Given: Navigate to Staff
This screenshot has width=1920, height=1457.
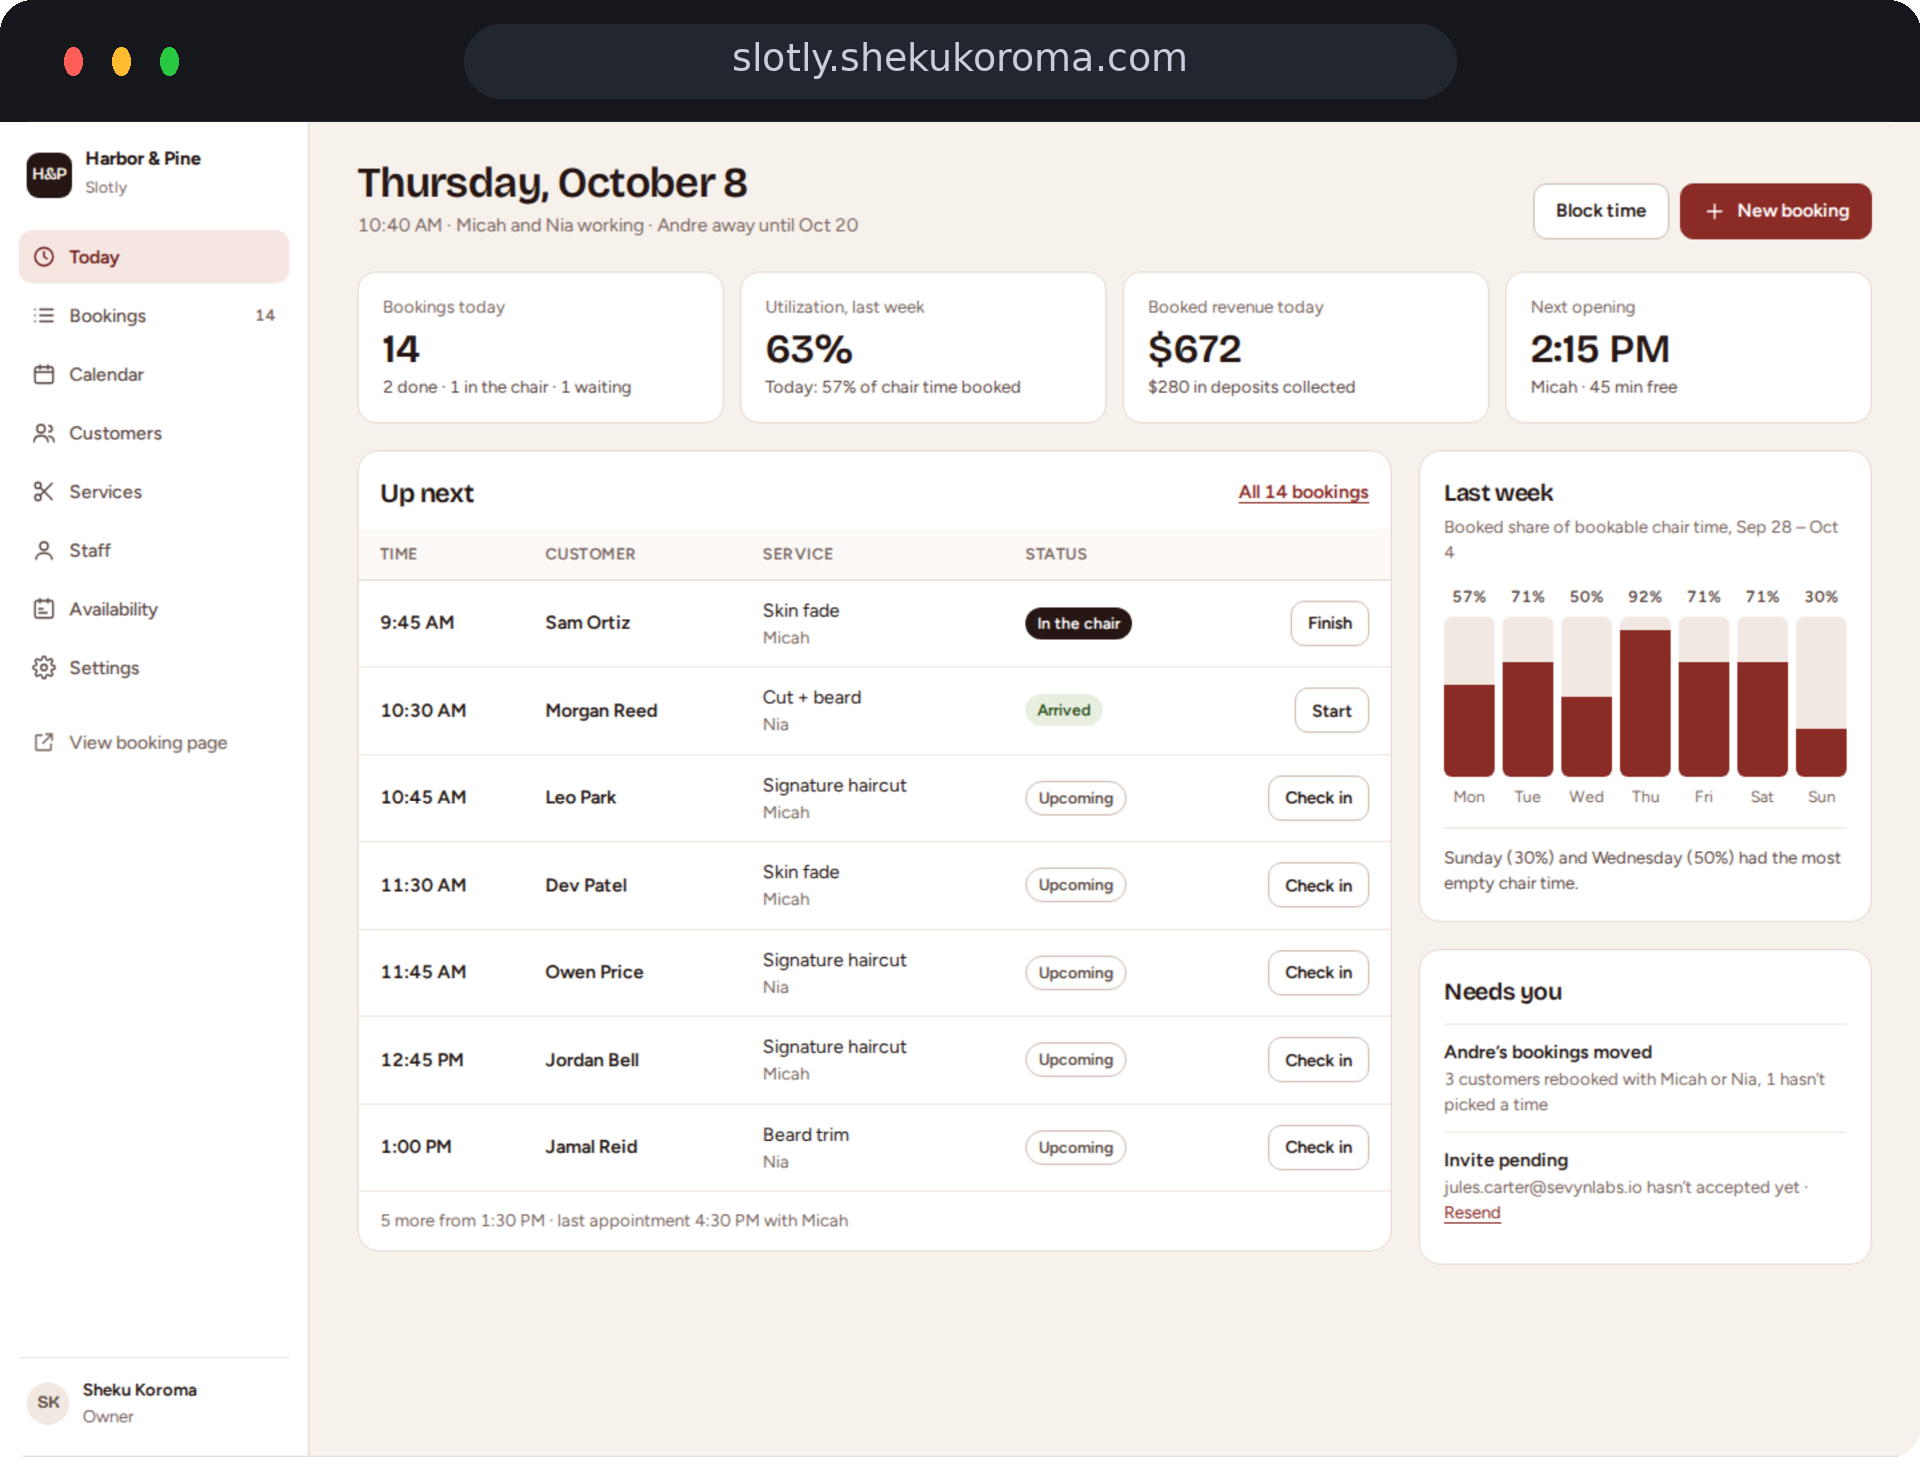Looking at the screenshot, I should click(x=154, y=550).
